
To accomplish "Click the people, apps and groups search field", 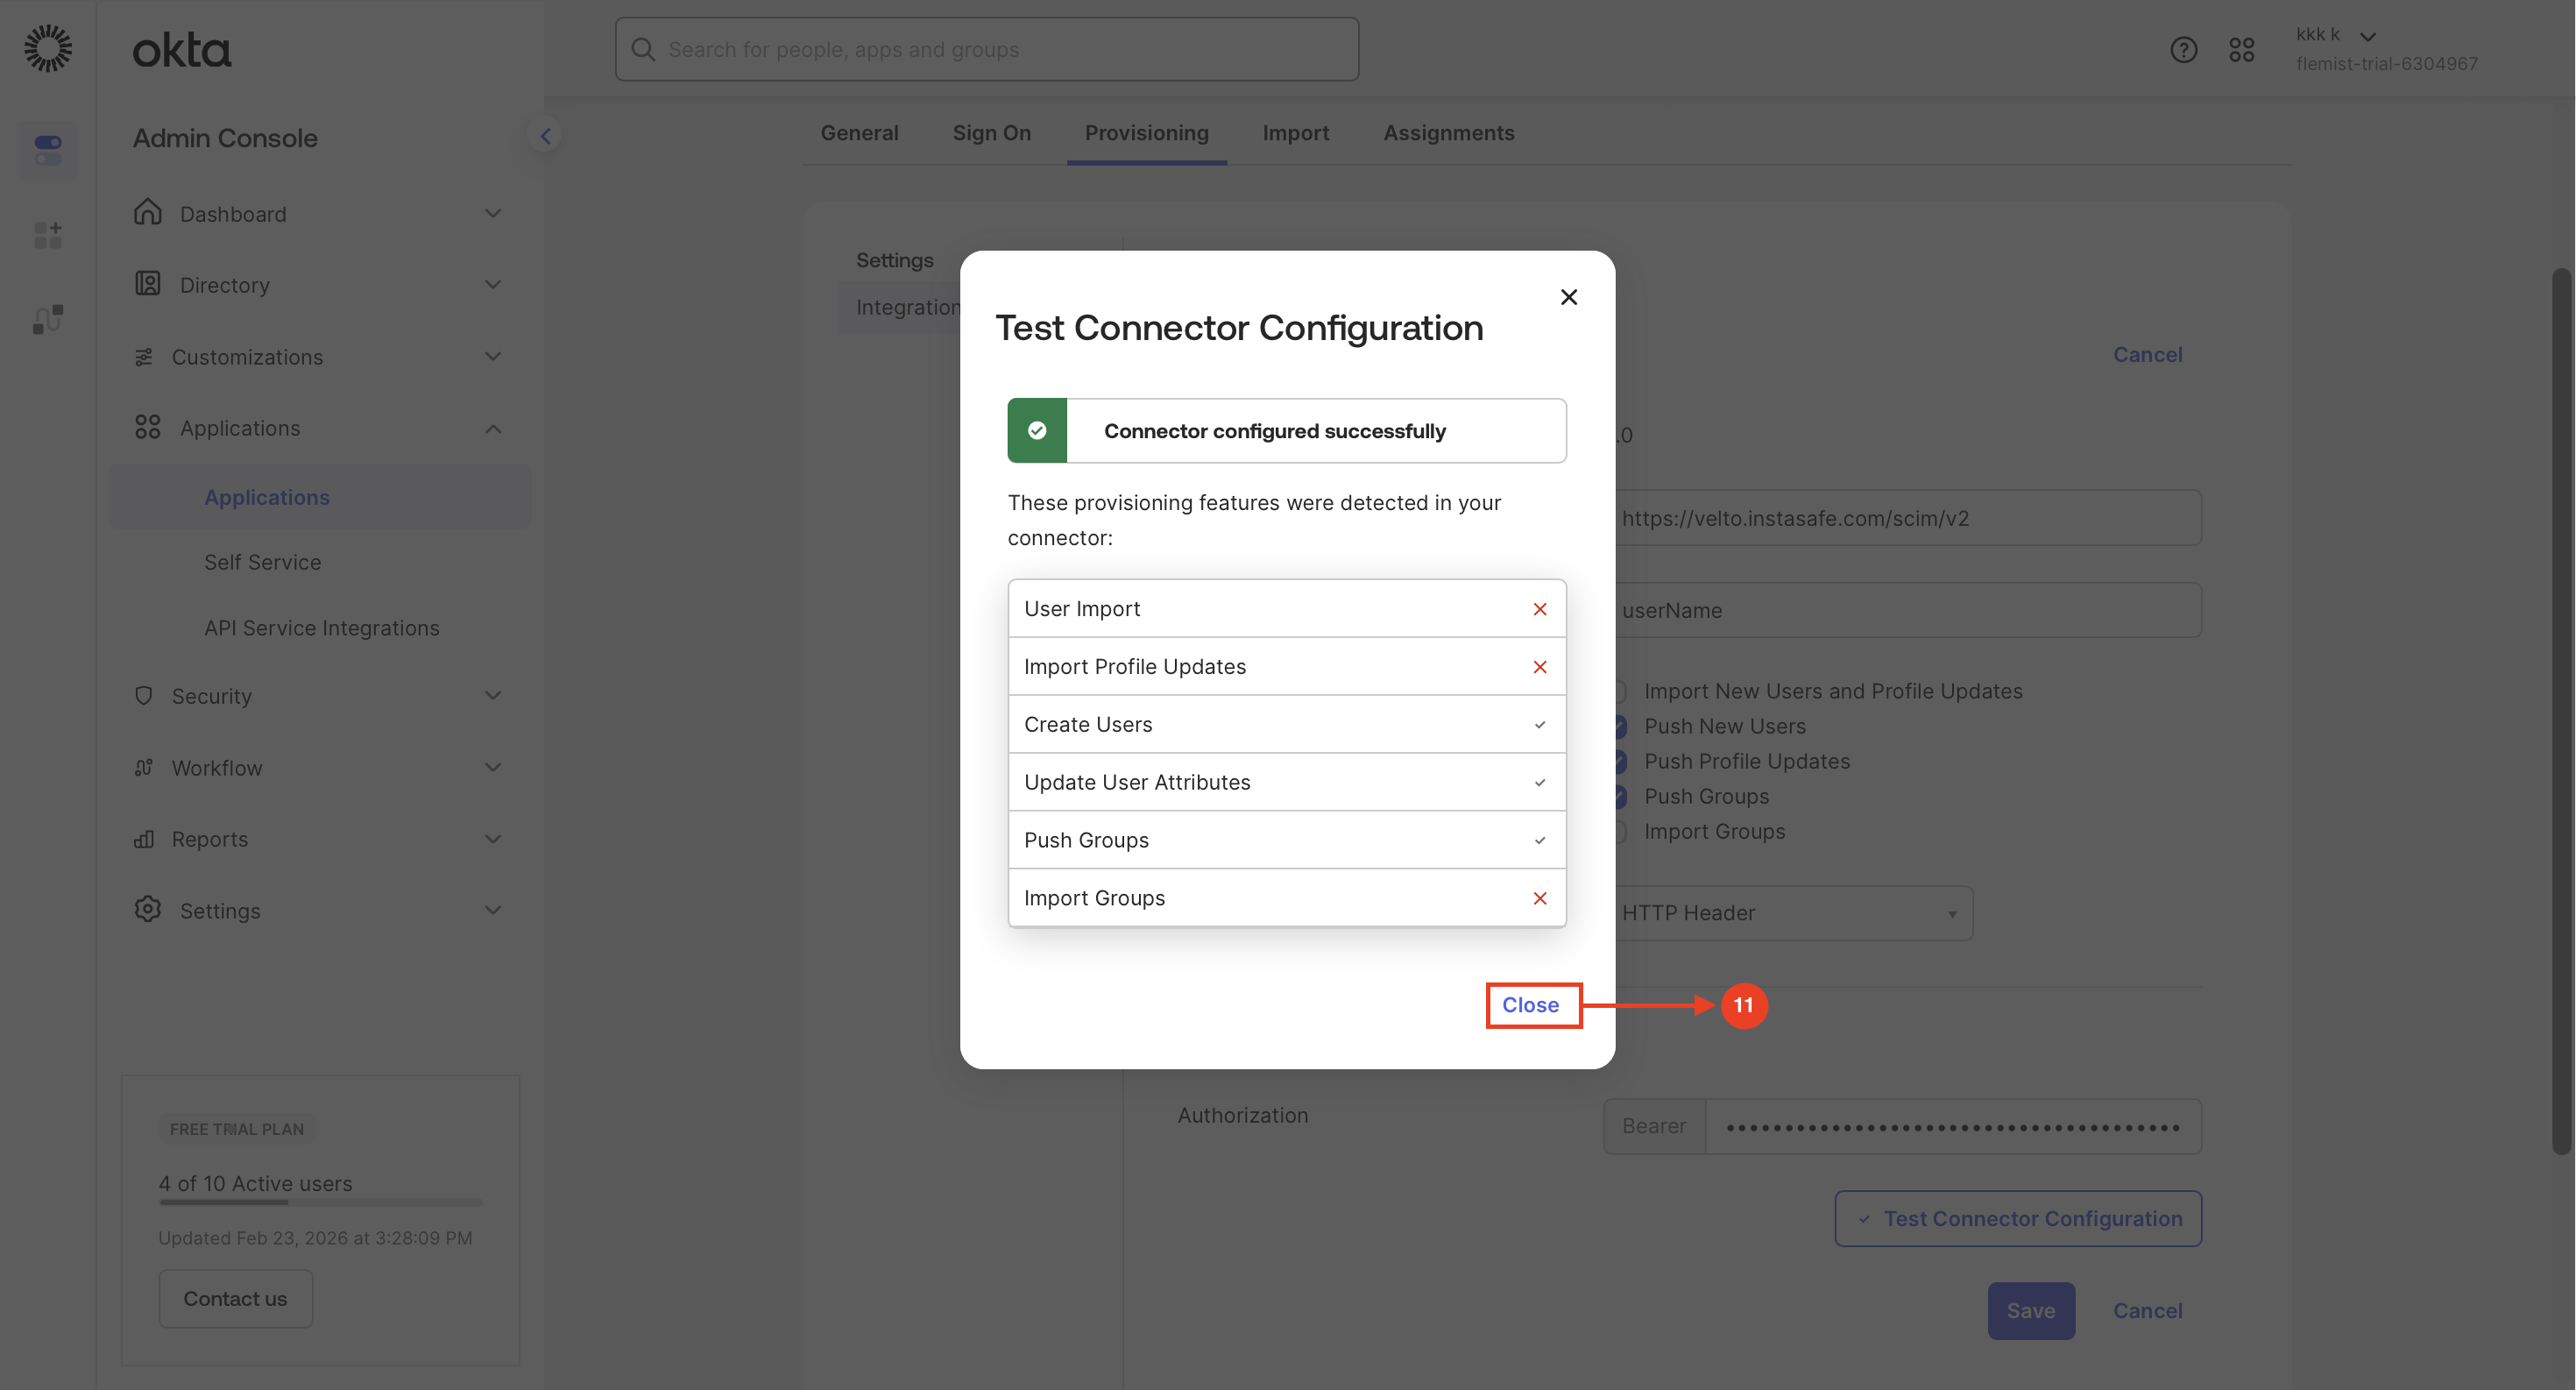I will pyautogui.click(x=987, y=49).
